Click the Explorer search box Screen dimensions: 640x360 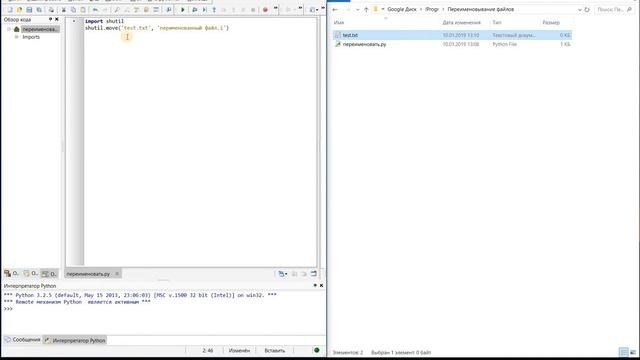[614, 9]
